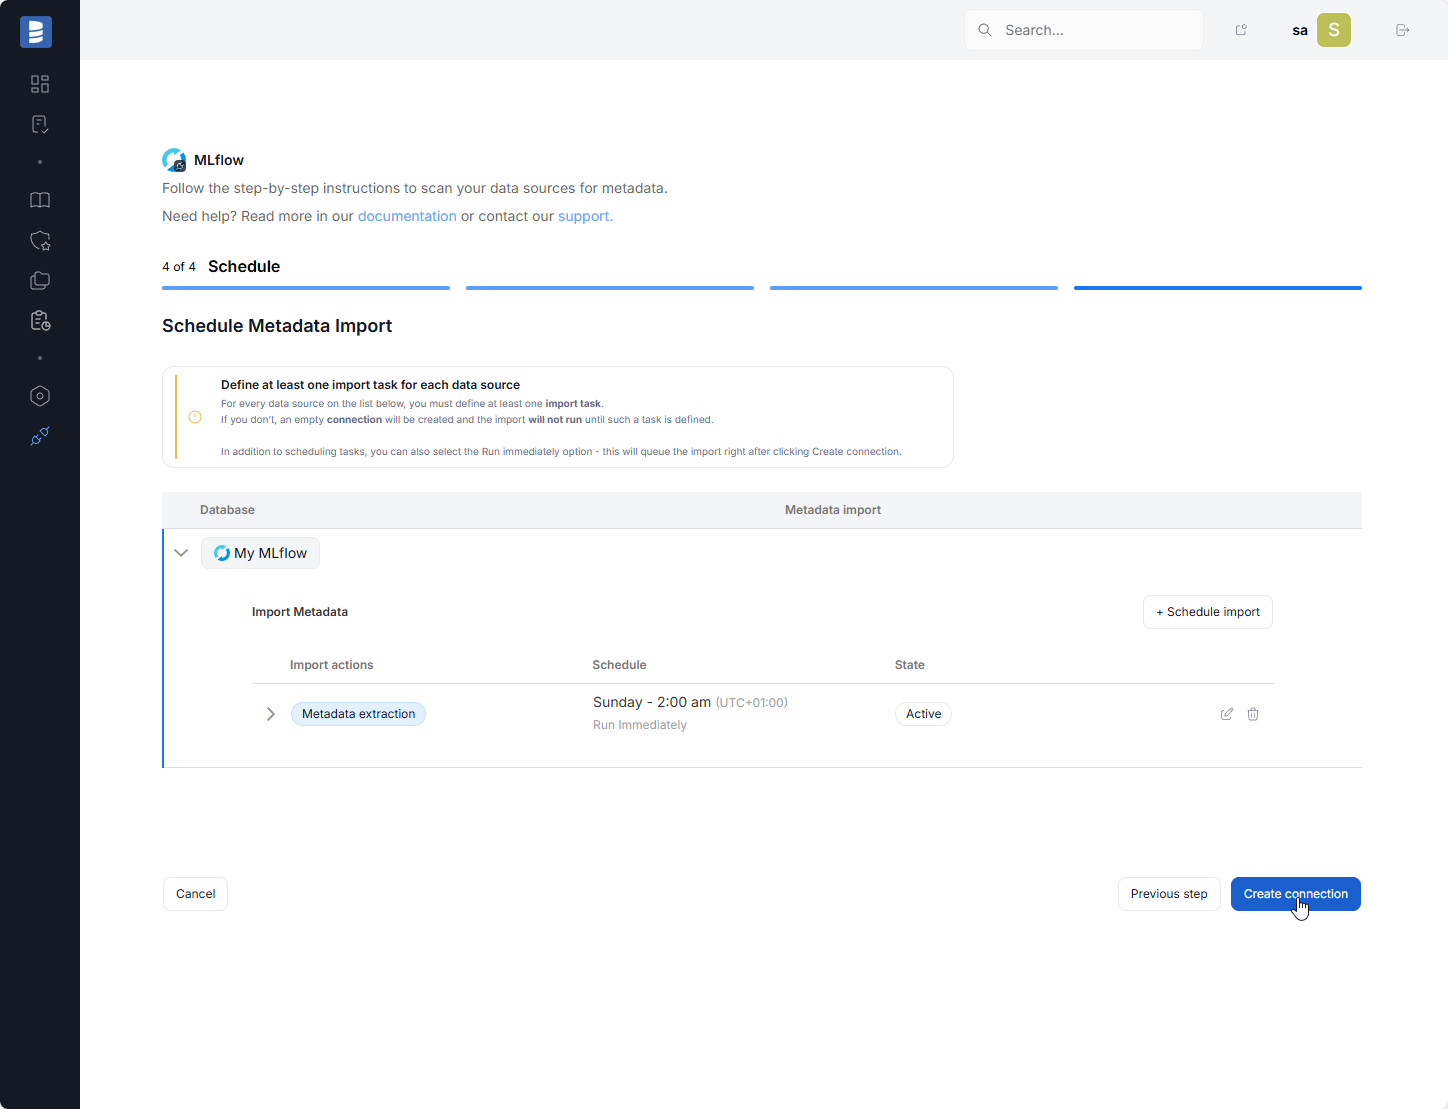
Task: Open the documentation link
Action: pos(407,216)
